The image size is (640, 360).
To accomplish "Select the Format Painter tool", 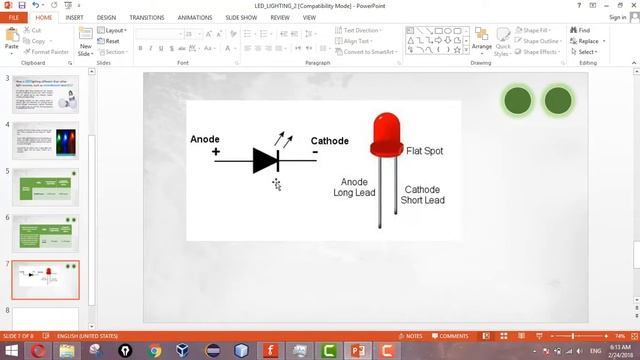I will click(x=46, y=52).
